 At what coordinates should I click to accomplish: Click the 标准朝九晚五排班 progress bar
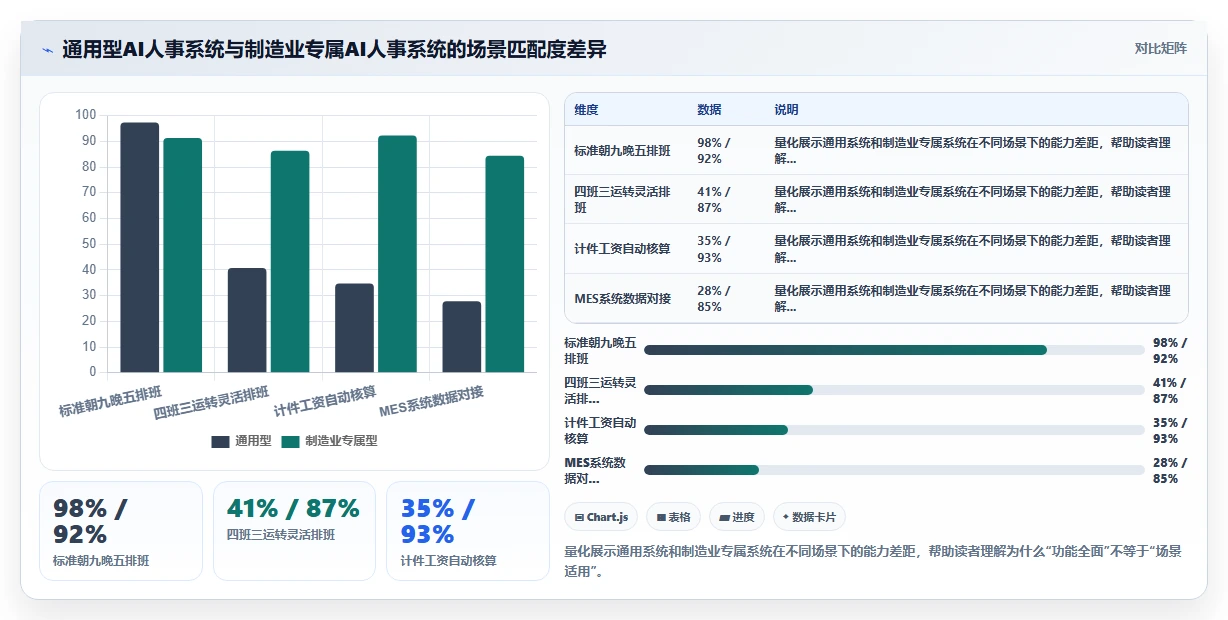tap(894, 350)
